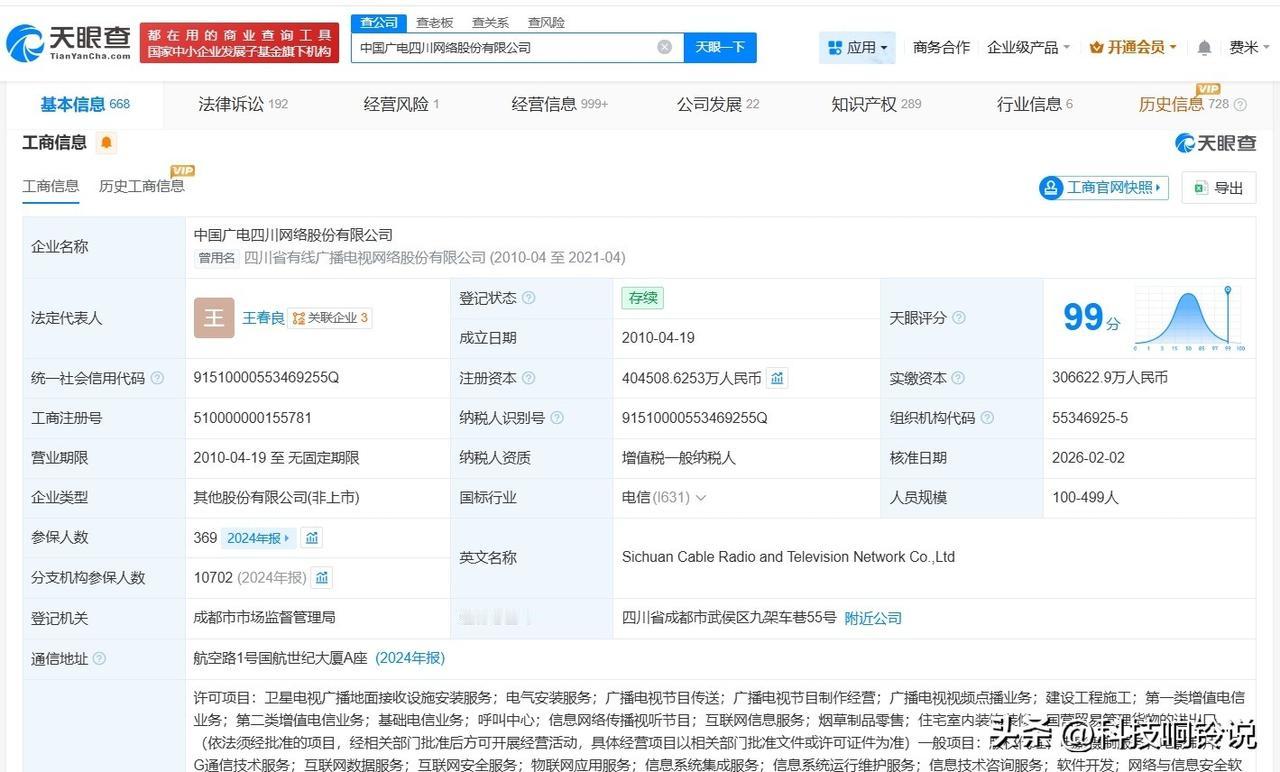Select the 查关系 search tab
Image resolution: width=1280 pixels, height=772 pixels.
click(491, 22)
